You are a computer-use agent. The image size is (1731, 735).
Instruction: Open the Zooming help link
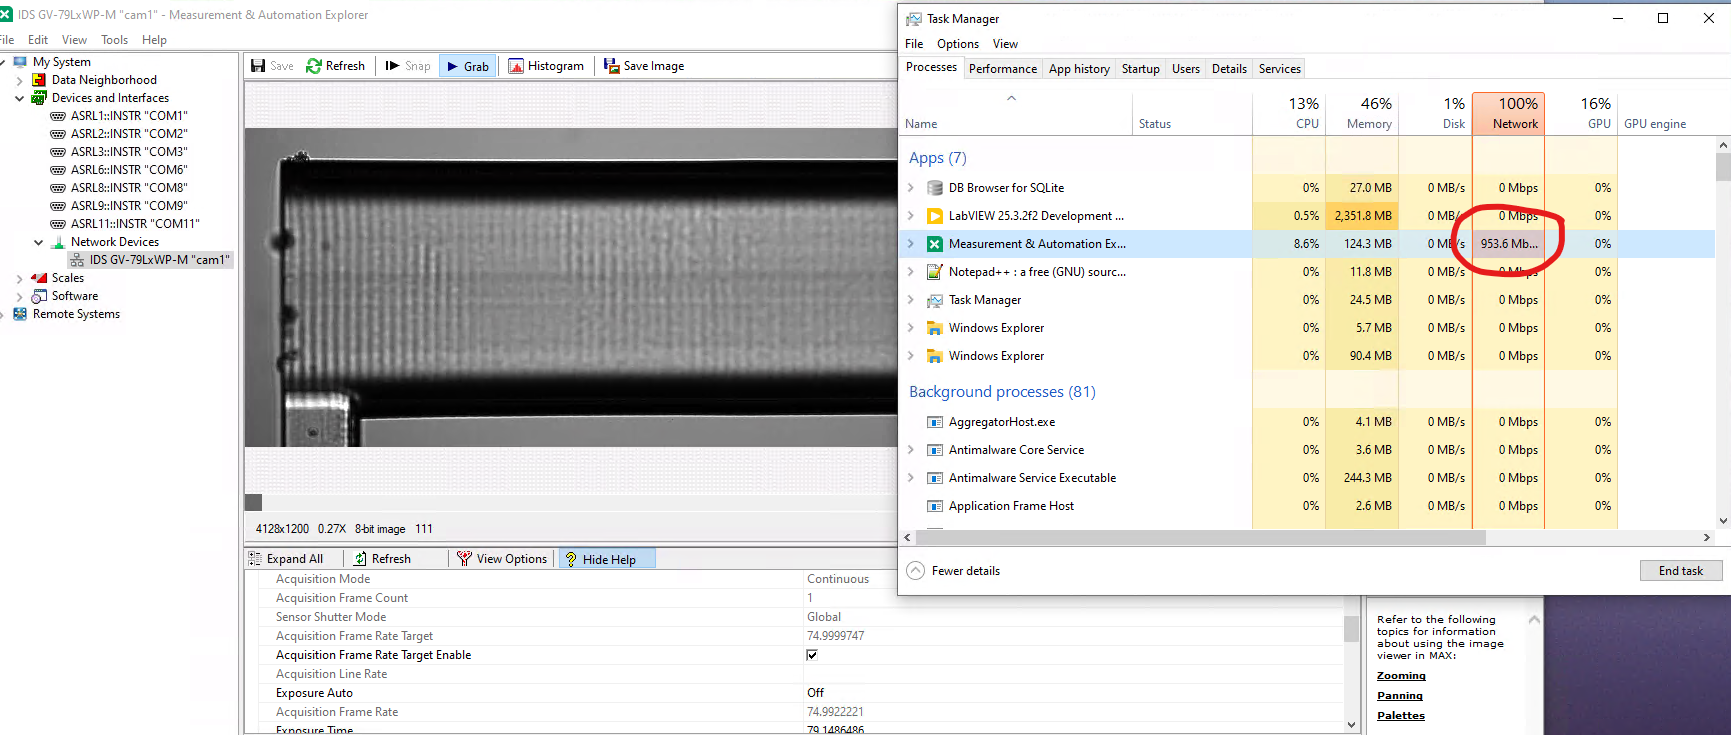pyautogui.click(x=1400, y=676)
